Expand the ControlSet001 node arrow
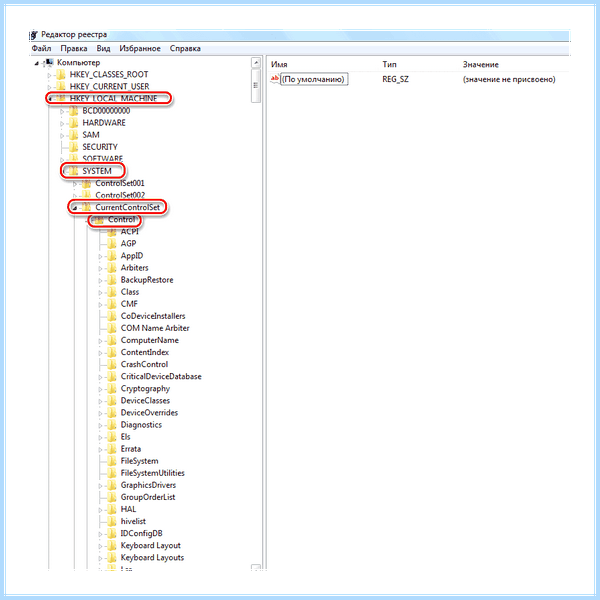The height and width of the screenshot is (600, 600). 75,184
